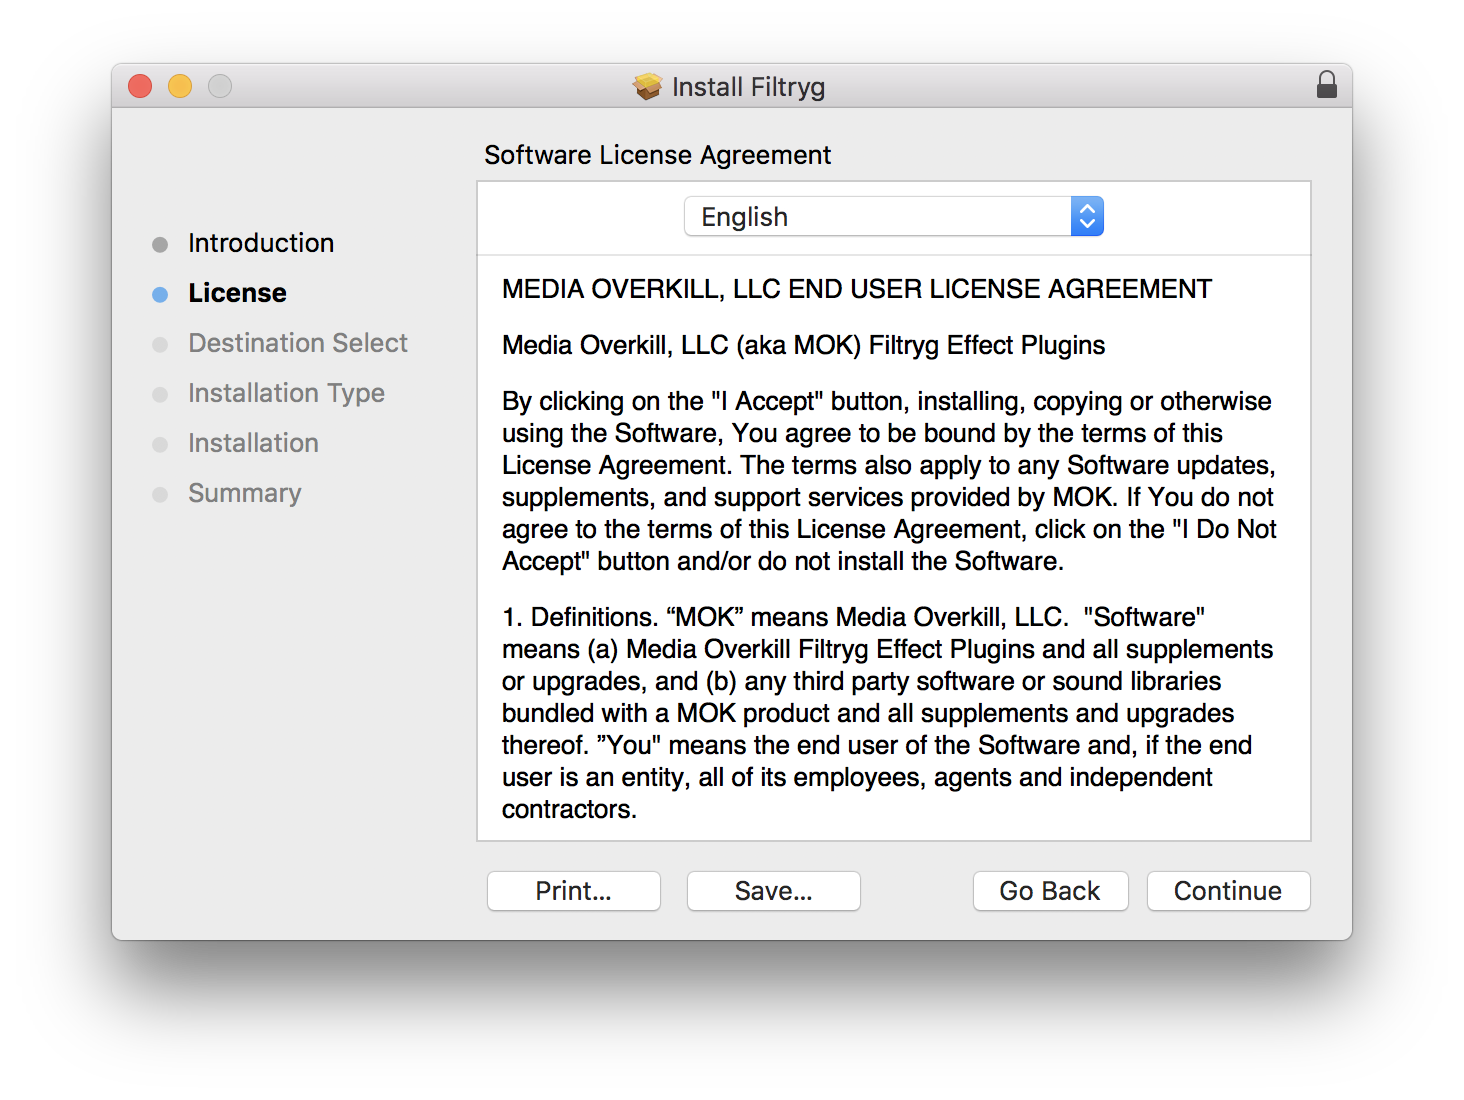The height and width of the screenshot is (1100, 1464).
Task: Click the "END USER LICENSE AGREEMENT" title line
Action: coord(857,289)
